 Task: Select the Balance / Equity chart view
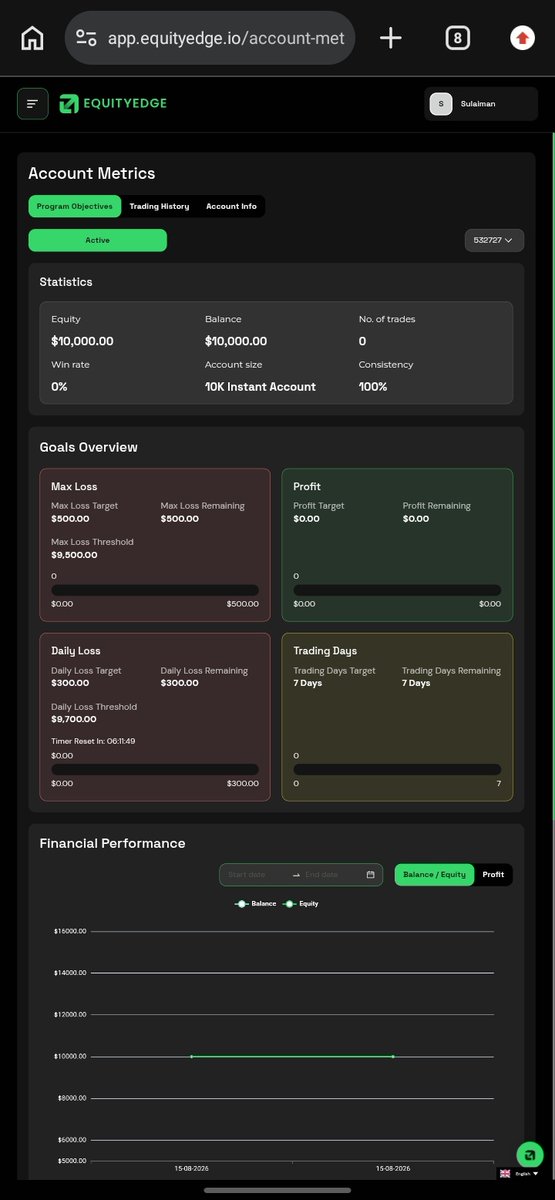[x=434, y=875]
